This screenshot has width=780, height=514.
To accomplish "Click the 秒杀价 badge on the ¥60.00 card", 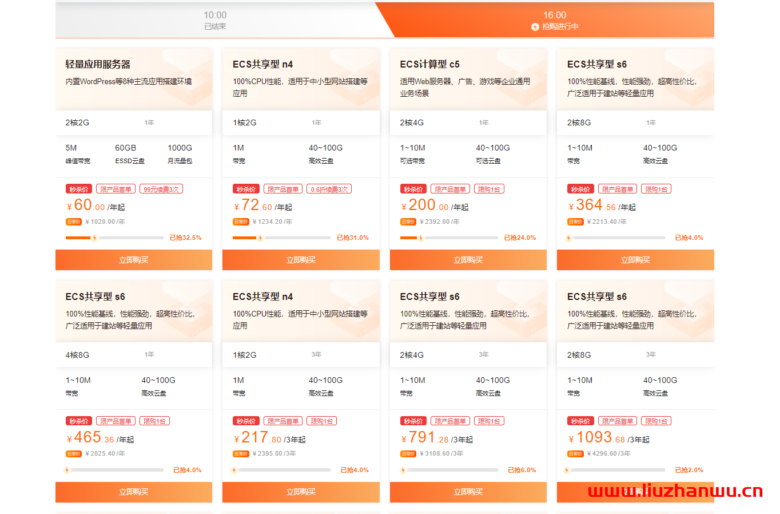I will point(78,188).
